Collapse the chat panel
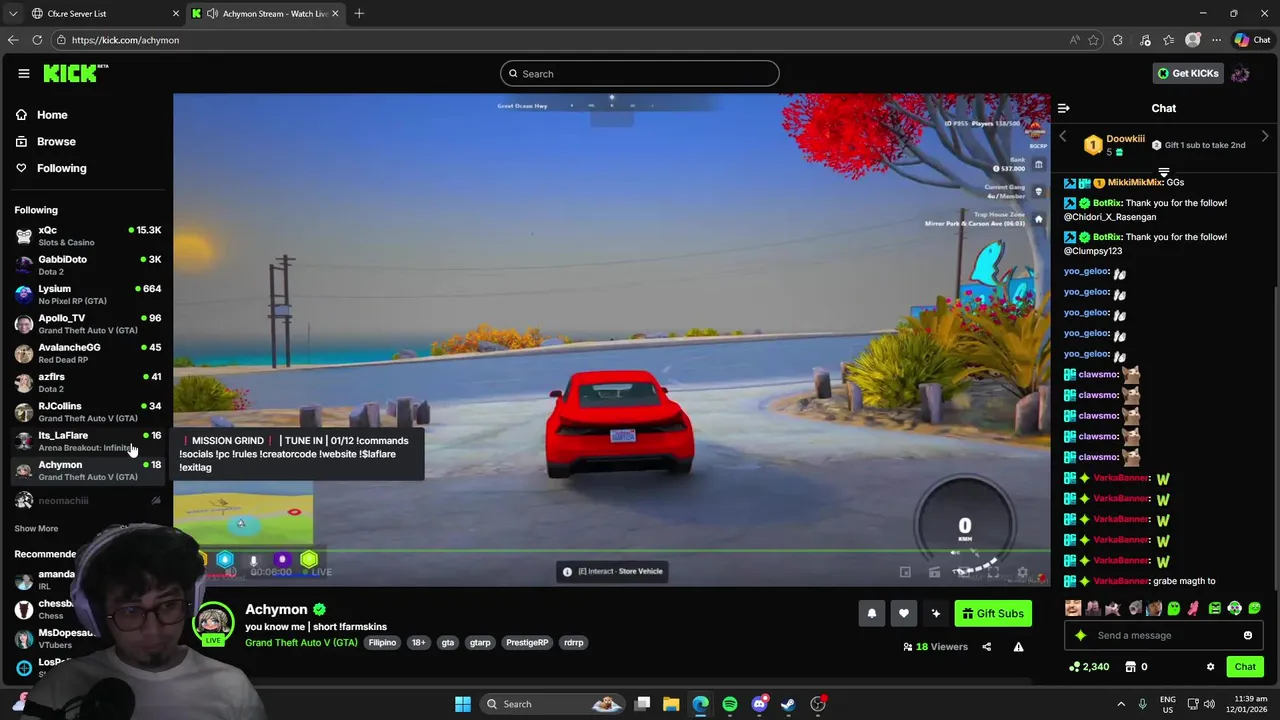1280x720 pixels. pyautogui.click(x=1063, y=108)
